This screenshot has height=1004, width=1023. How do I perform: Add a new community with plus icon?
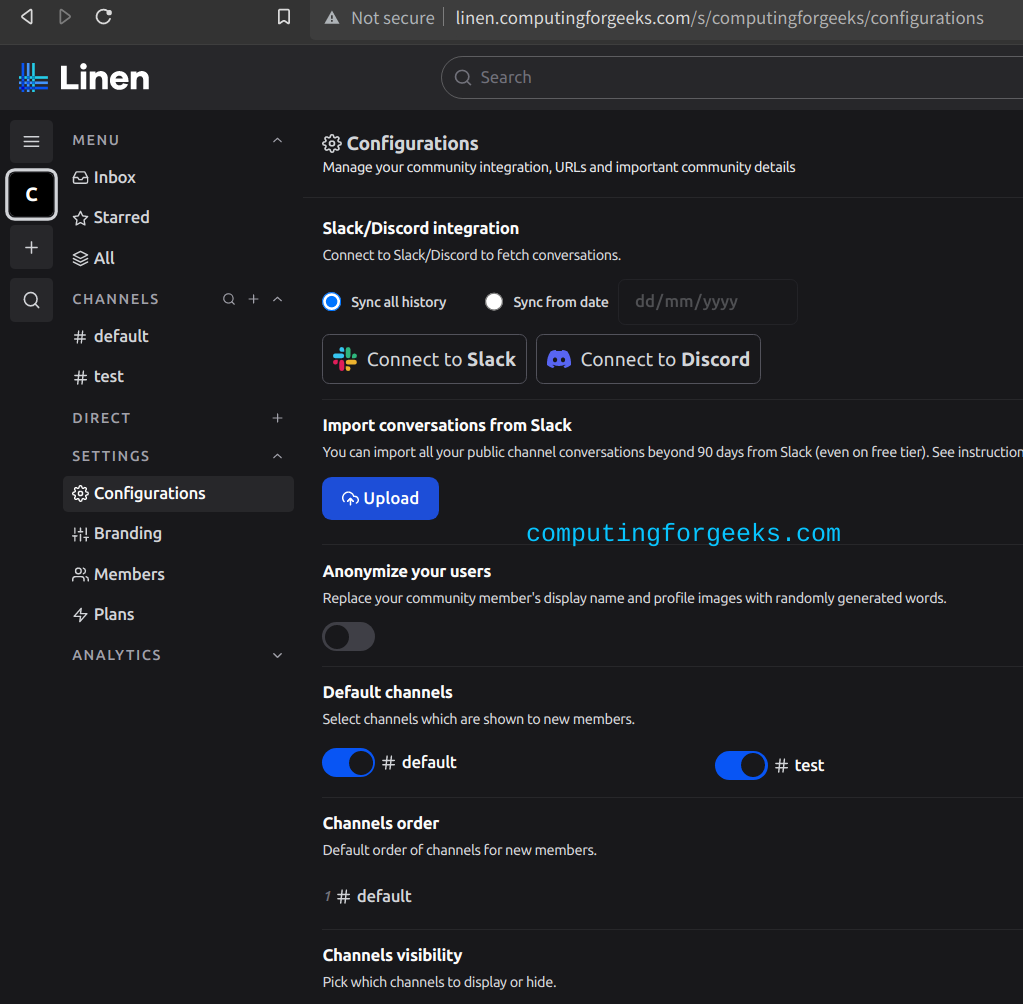31,248
